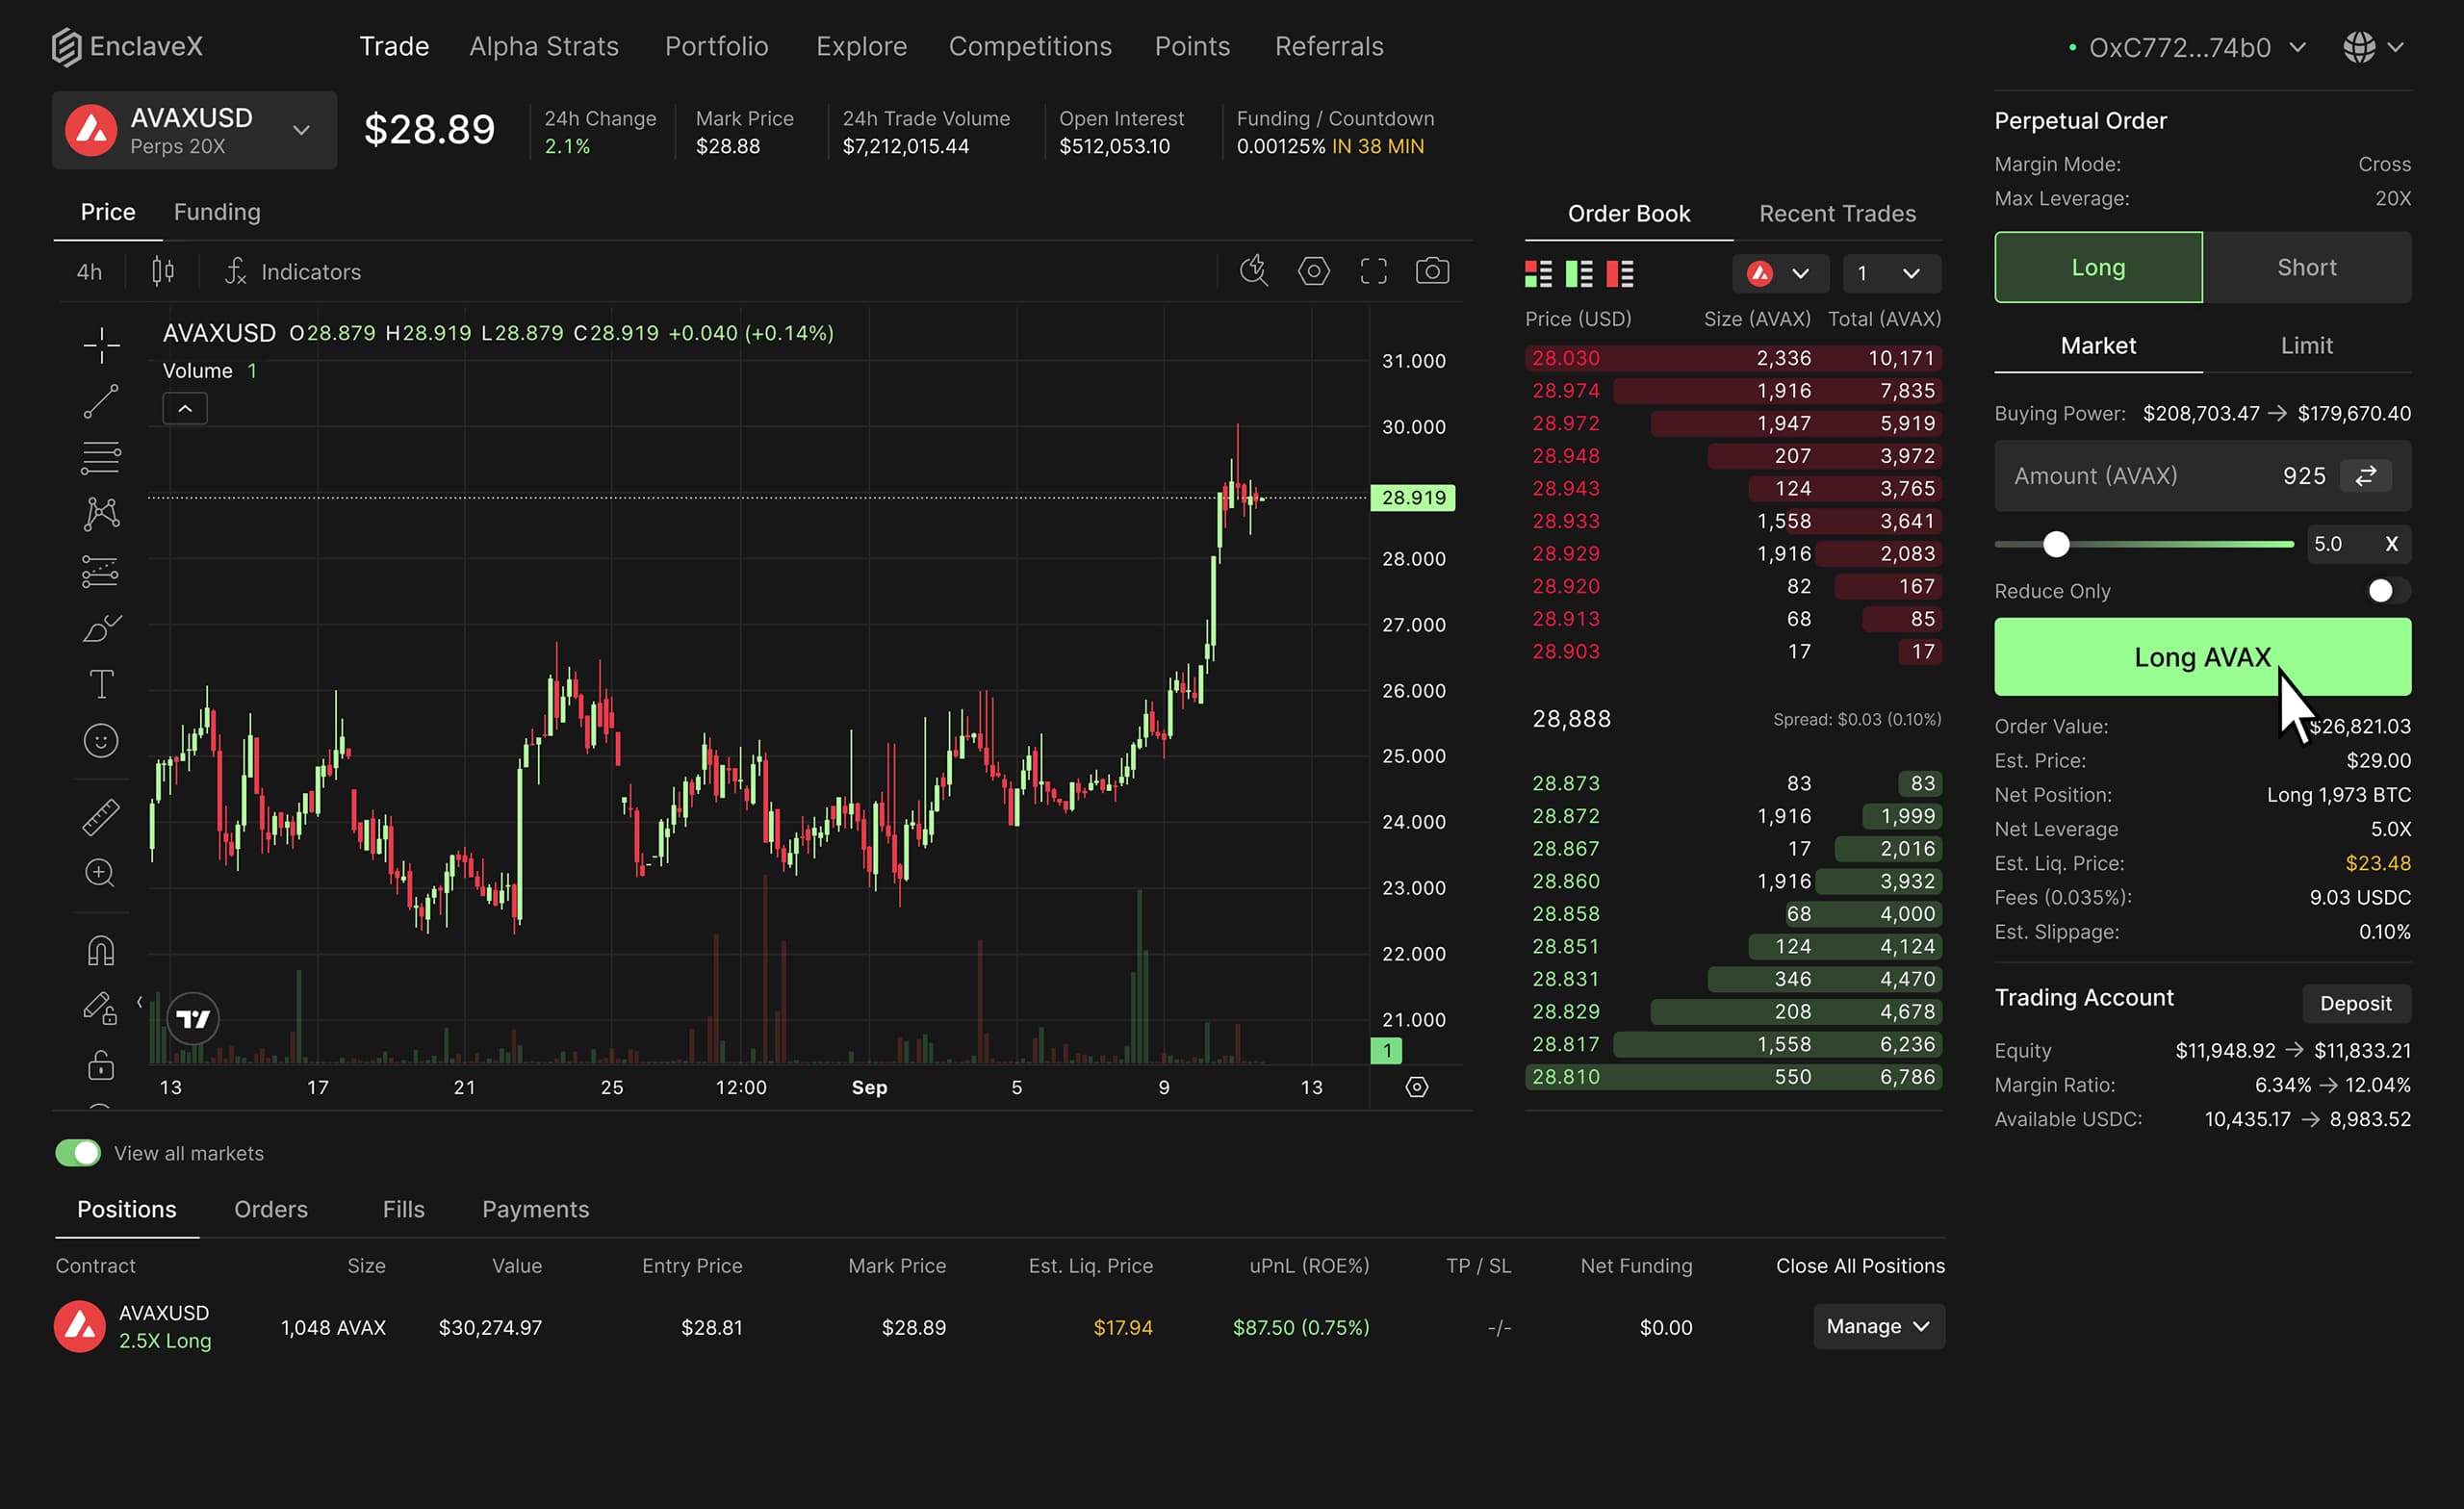
Task: Click the 28.030 ask price row
Action: coord(1733,358)
